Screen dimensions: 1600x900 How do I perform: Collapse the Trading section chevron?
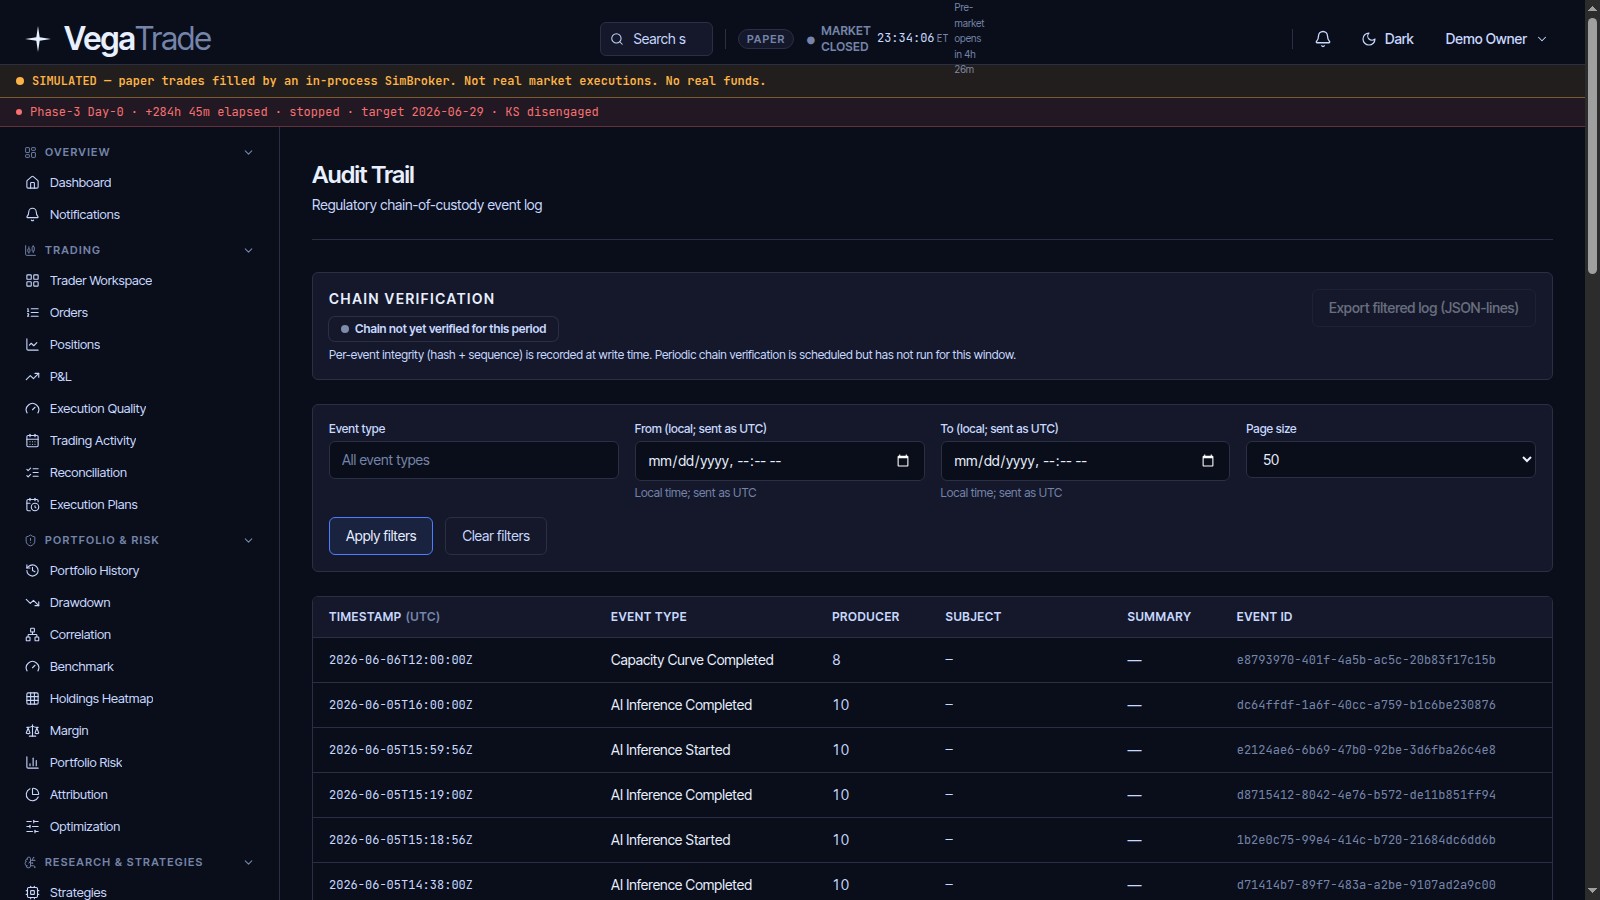[249, 251]
